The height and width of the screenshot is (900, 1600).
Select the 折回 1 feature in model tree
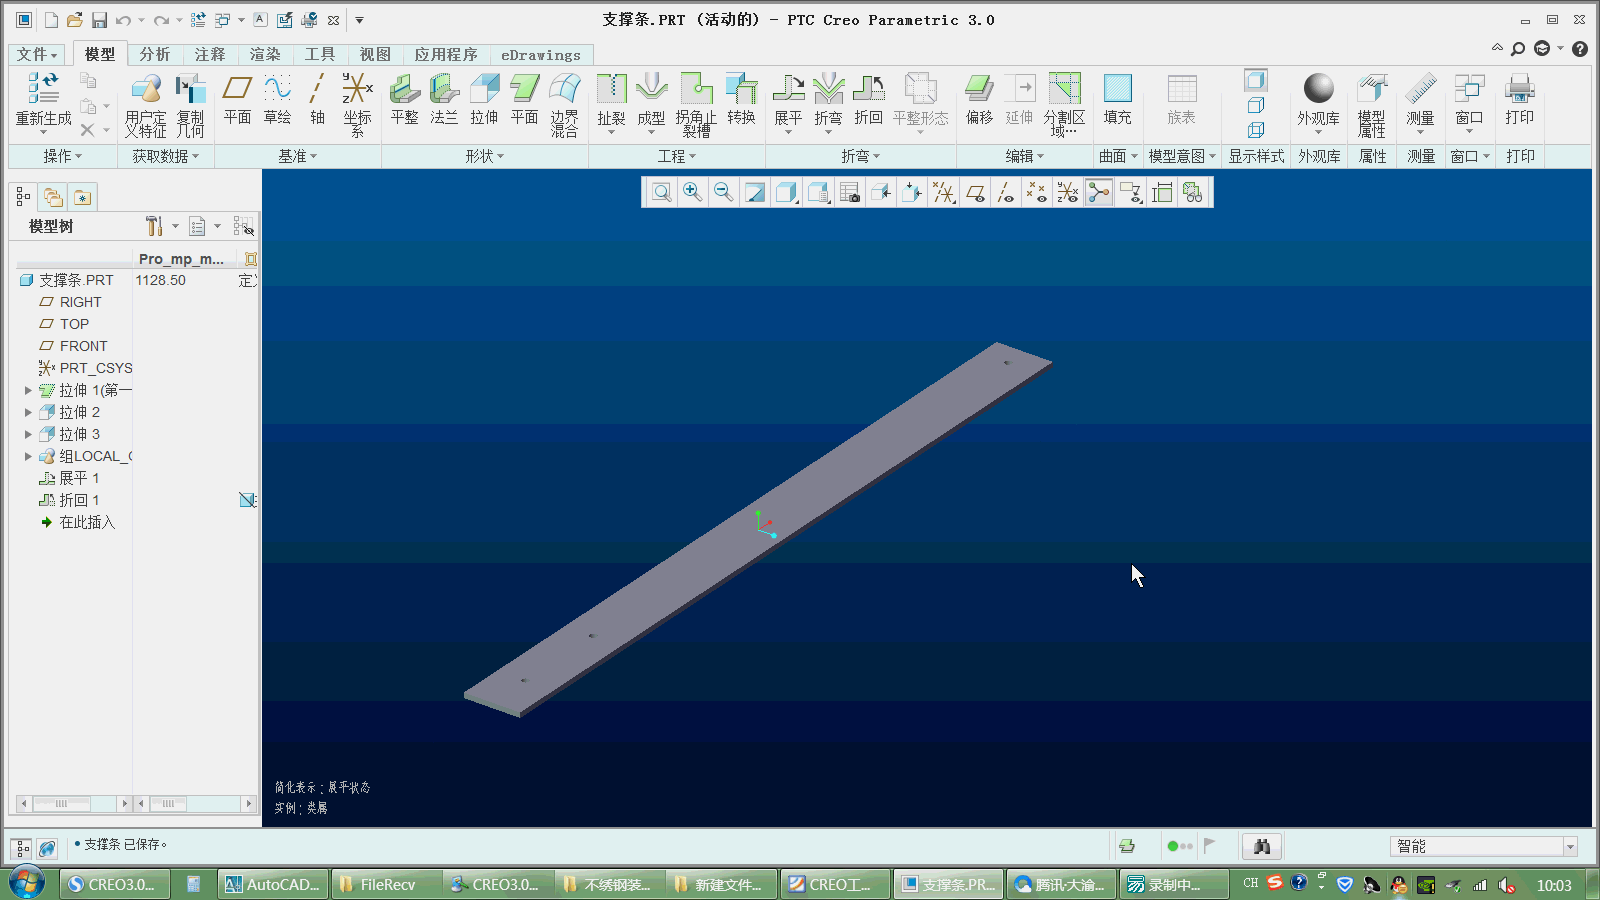(x=69, y=500)
